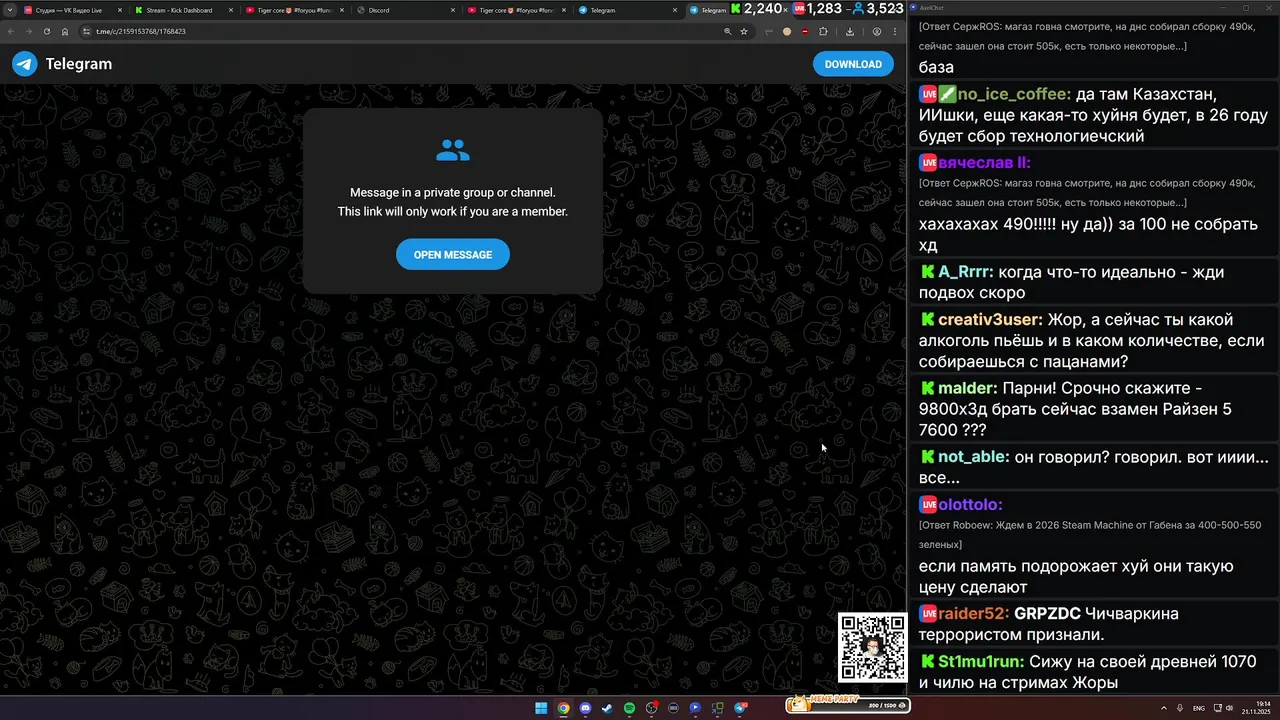This screenshot has height=720, width=1280.
Task: Click the browser back arrow
Action: [11, 31]
